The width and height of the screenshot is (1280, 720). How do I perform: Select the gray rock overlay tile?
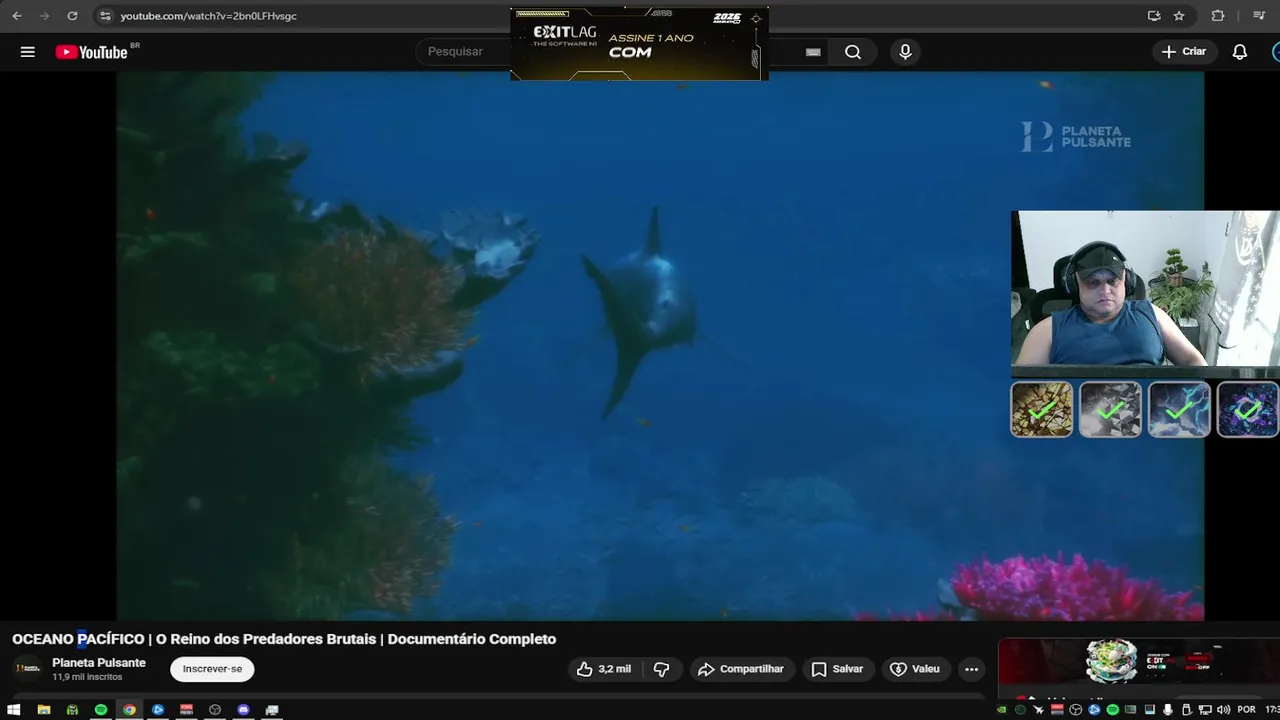pos(1110,409)
